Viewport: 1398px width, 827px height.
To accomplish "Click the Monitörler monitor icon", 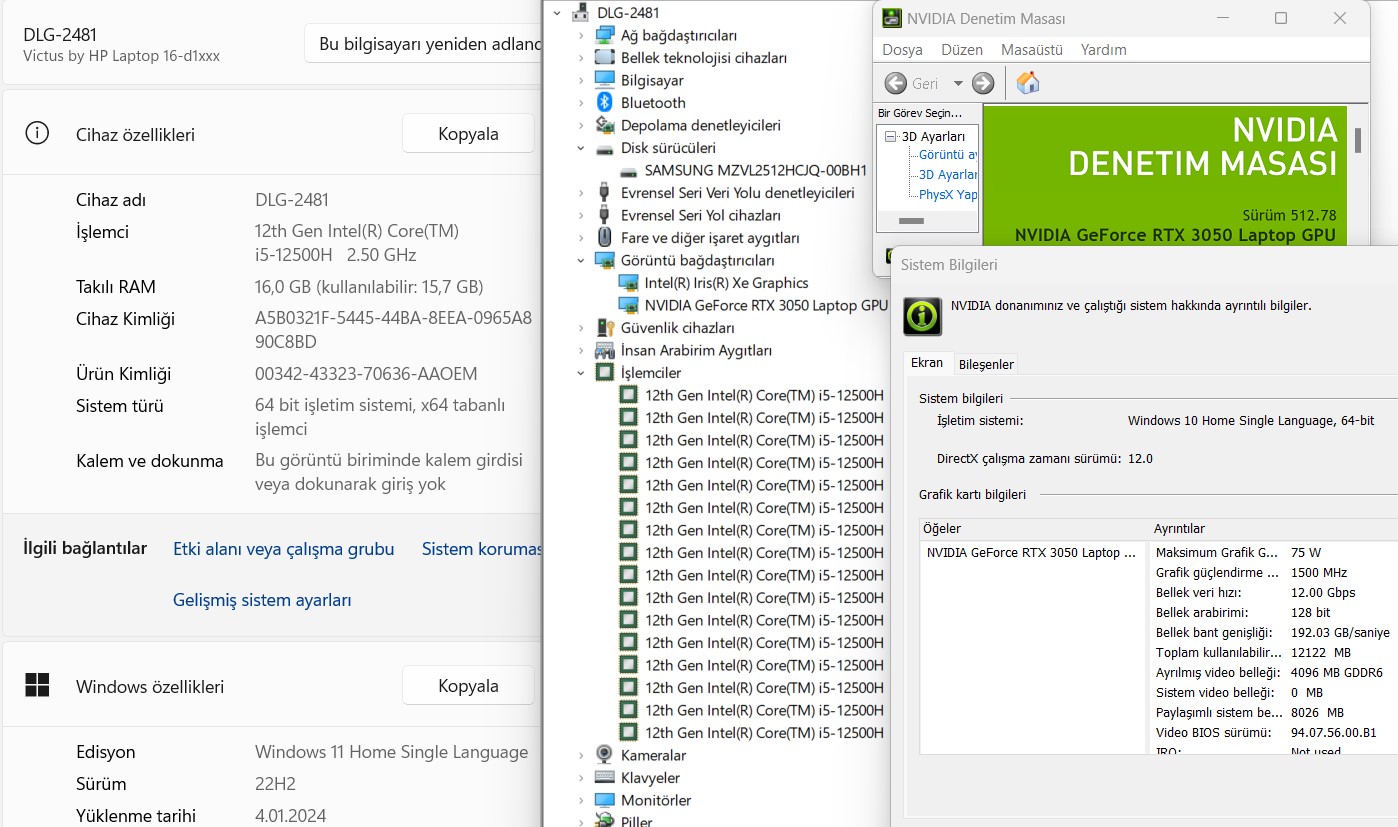I will click(604, 800).
